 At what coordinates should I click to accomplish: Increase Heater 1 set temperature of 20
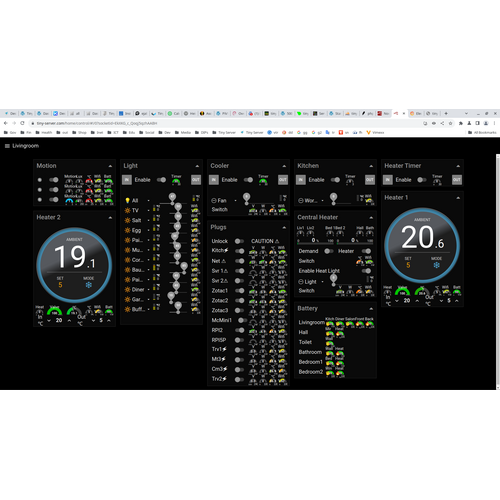coord(417,301)
